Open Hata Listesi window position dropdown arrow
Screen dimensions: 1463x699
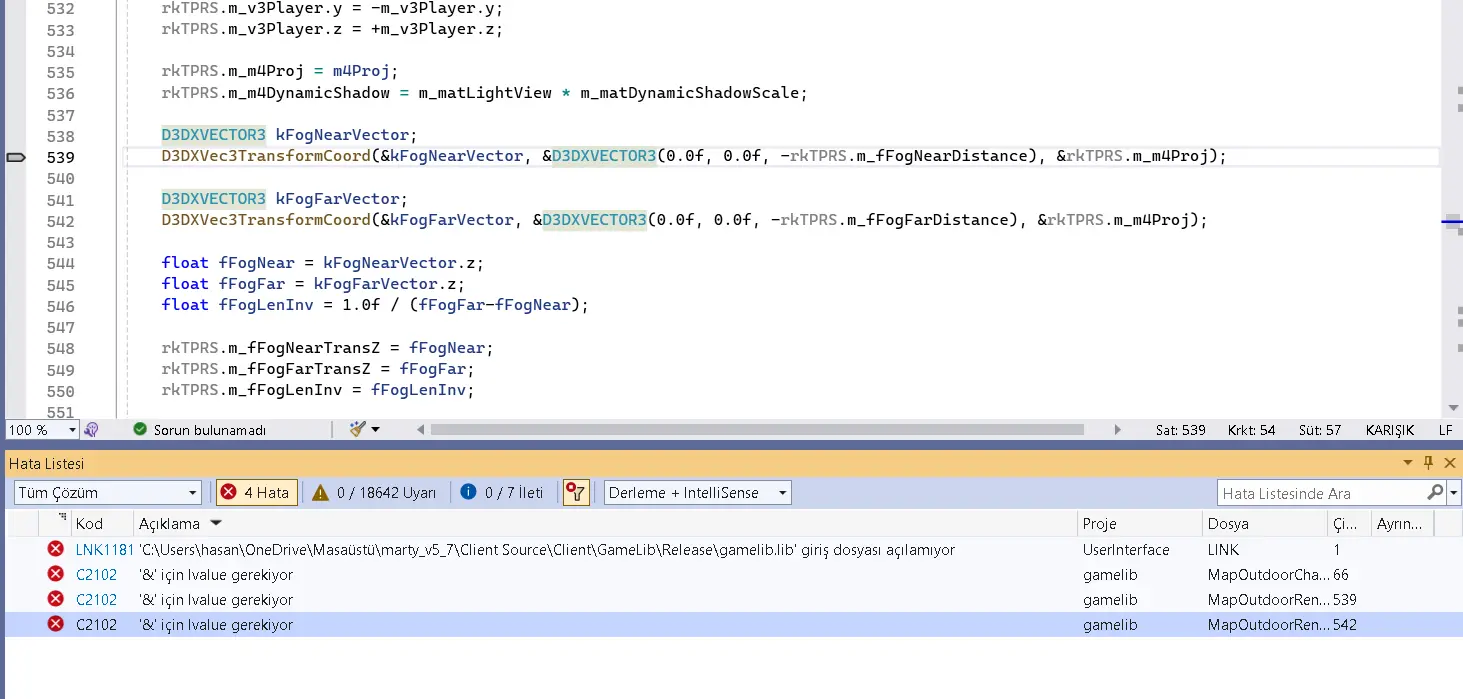[x=1409, y=463]
